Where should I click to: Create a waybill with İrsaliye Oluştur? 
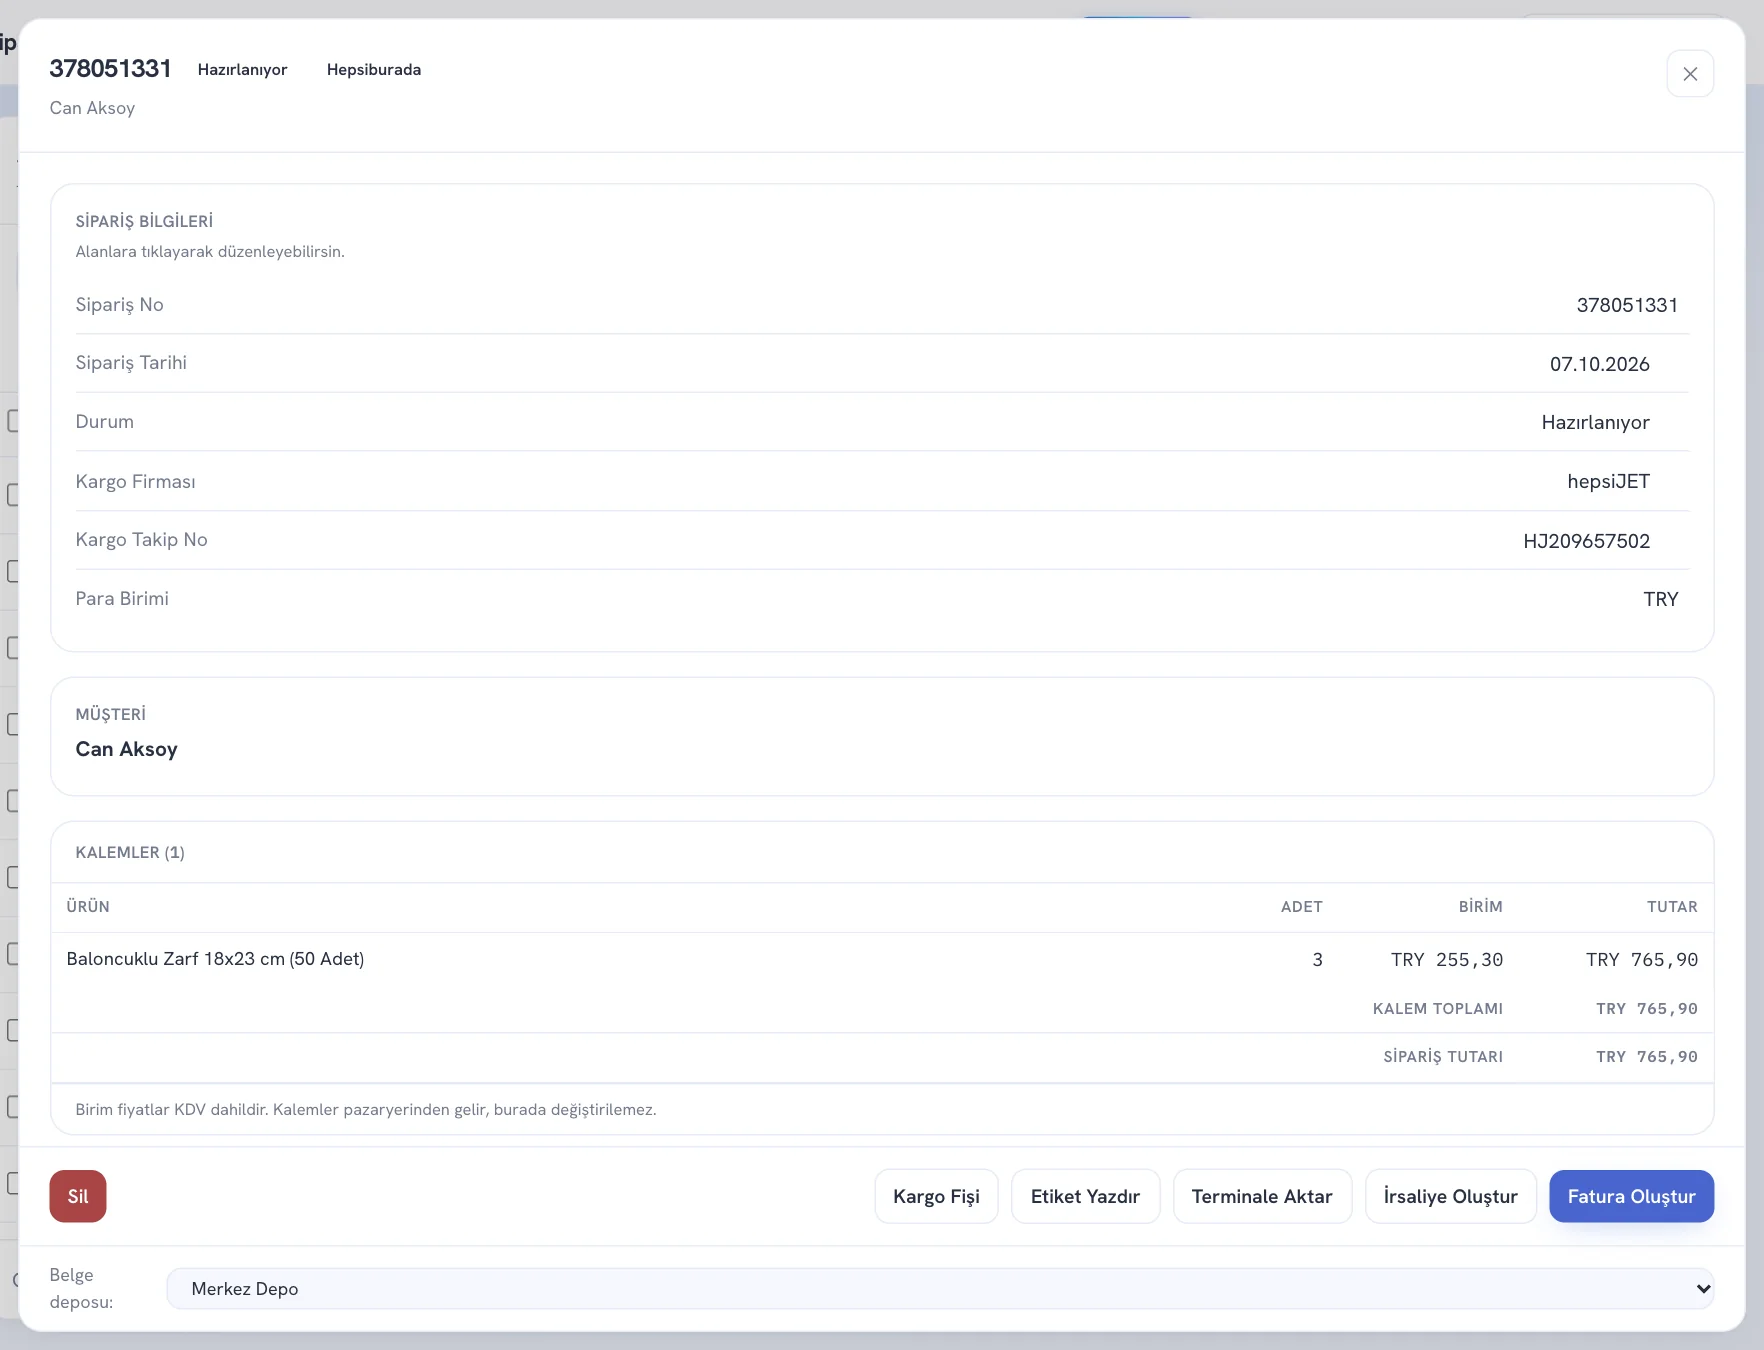click(x=1450, y=1196)
